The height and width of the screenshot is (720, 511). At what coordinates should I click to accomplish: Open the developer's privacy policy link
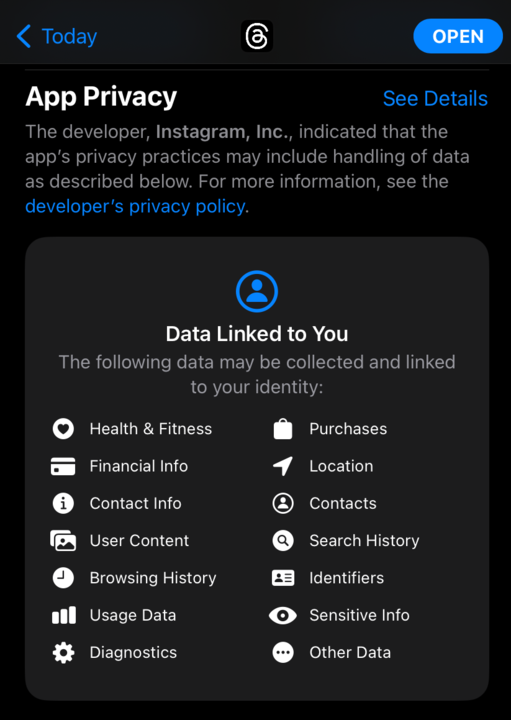135,206
